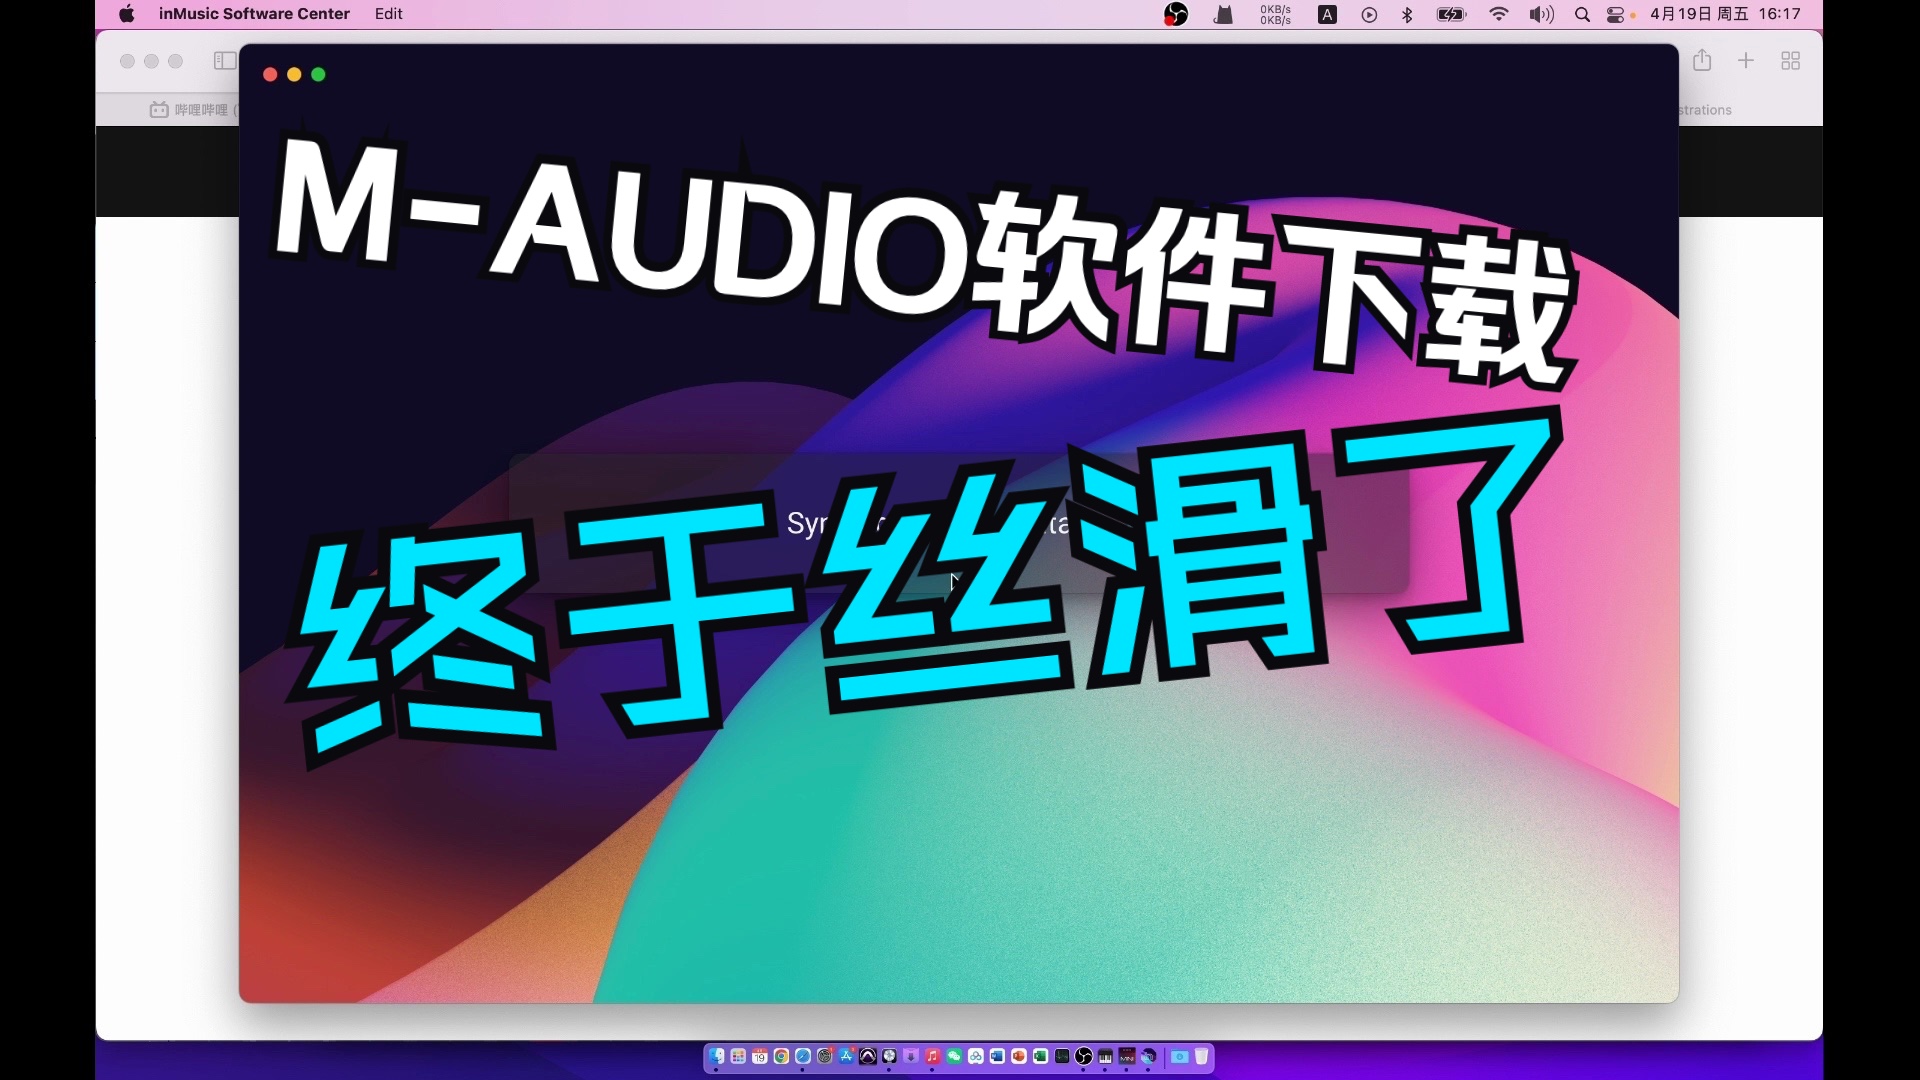The width and height of the screenshot is (1920, 1080).
Task: Click the battery charging icon
Action: click(x=1451, y=14)
